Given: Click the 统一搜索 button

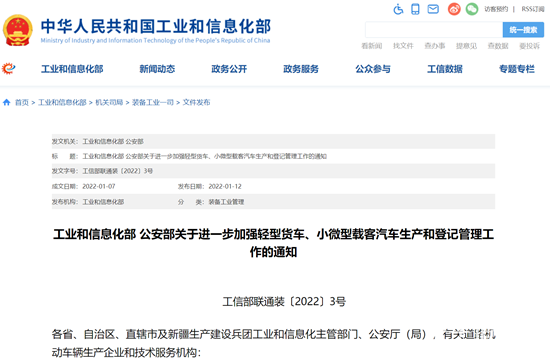Looking at the screenshot, I should tap(523, 30).
